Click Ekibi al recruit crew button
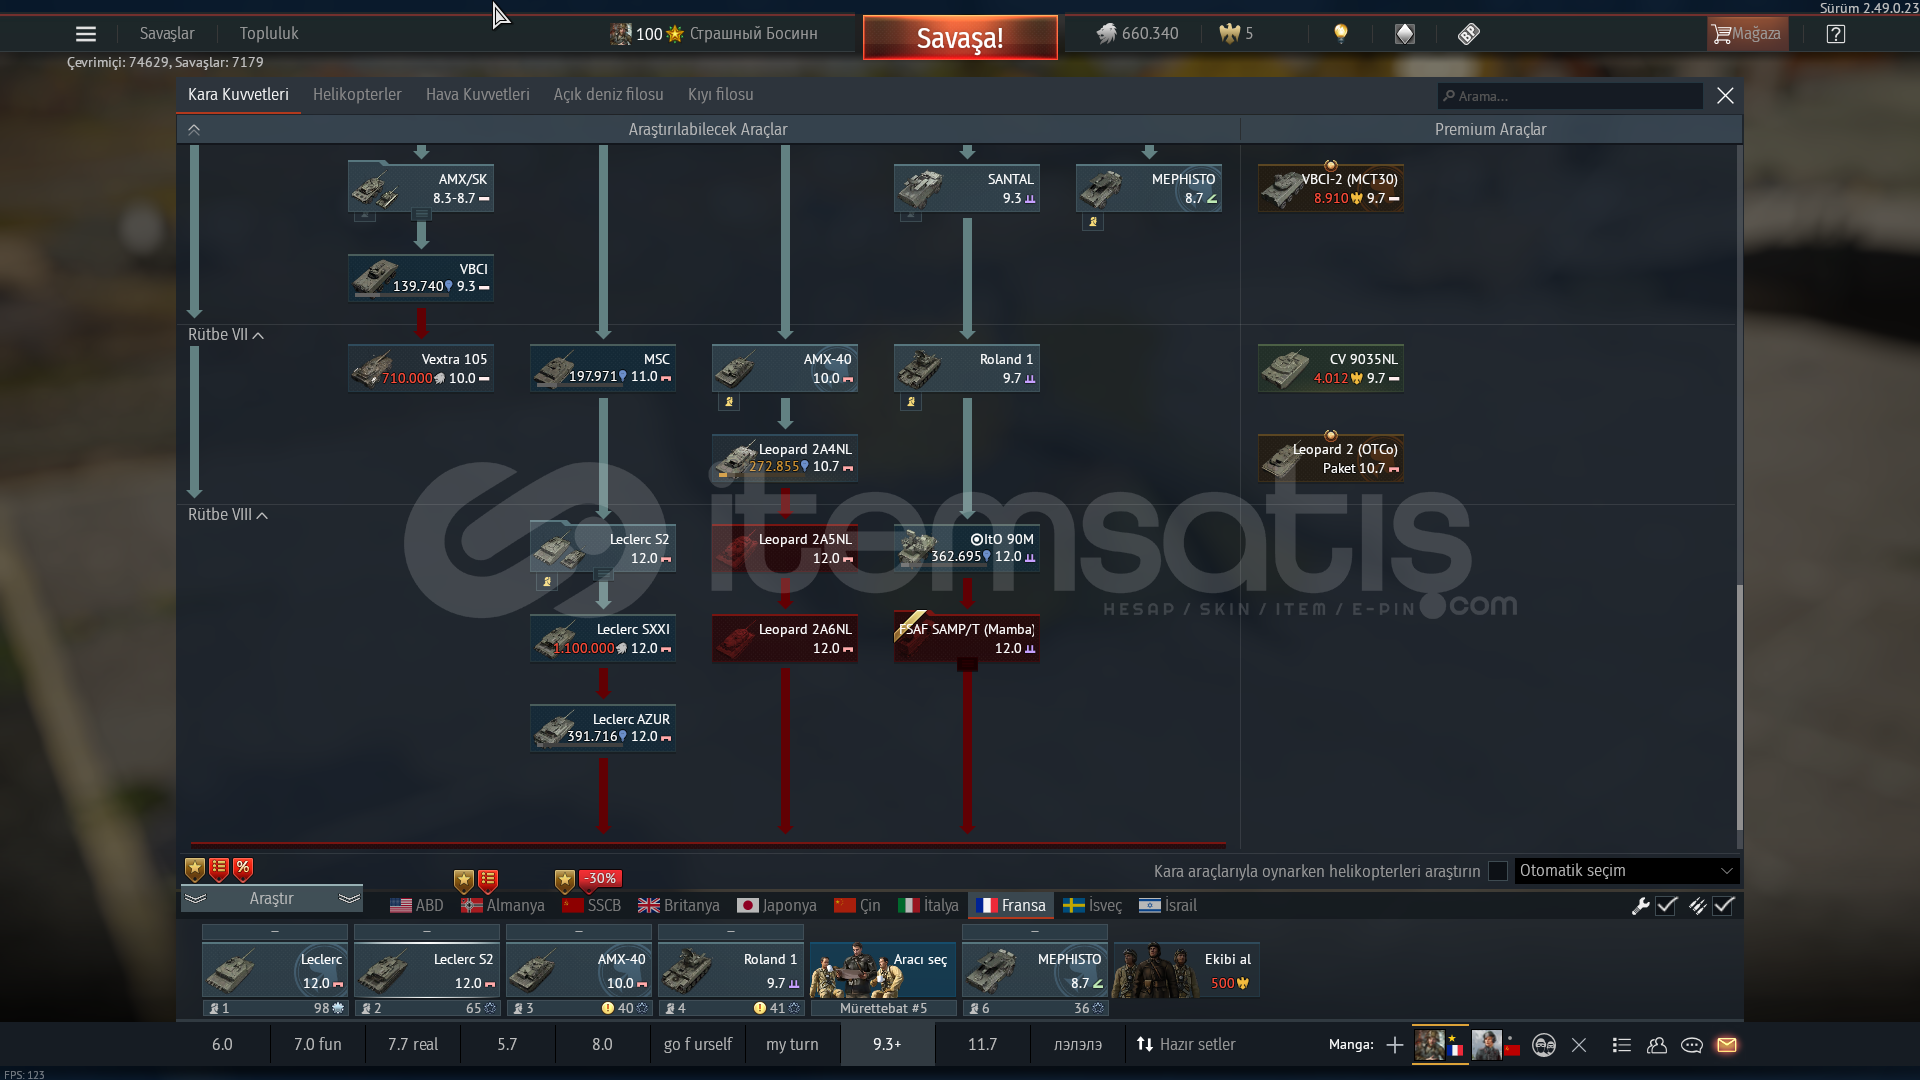This screenshot has height=1080, width=1920. 1187,970
